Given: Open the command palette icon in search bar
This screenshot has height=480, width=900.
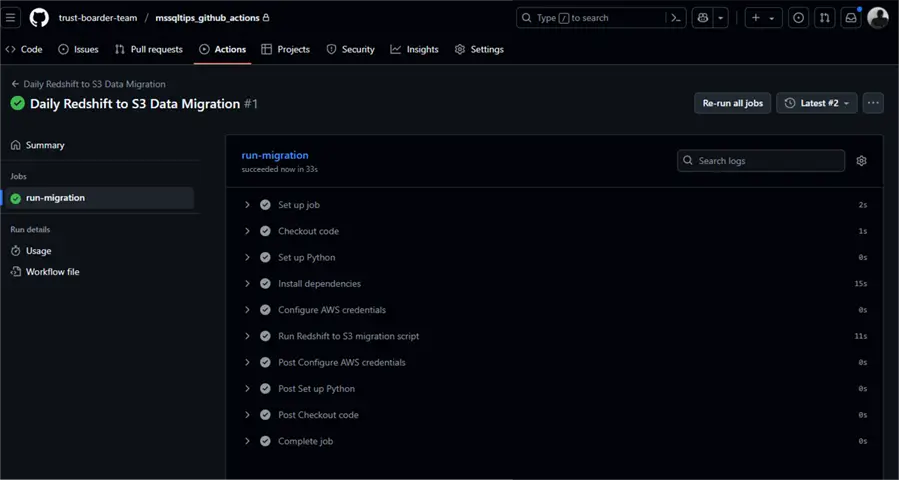Looking at the screenshot, I should (676, 18).
